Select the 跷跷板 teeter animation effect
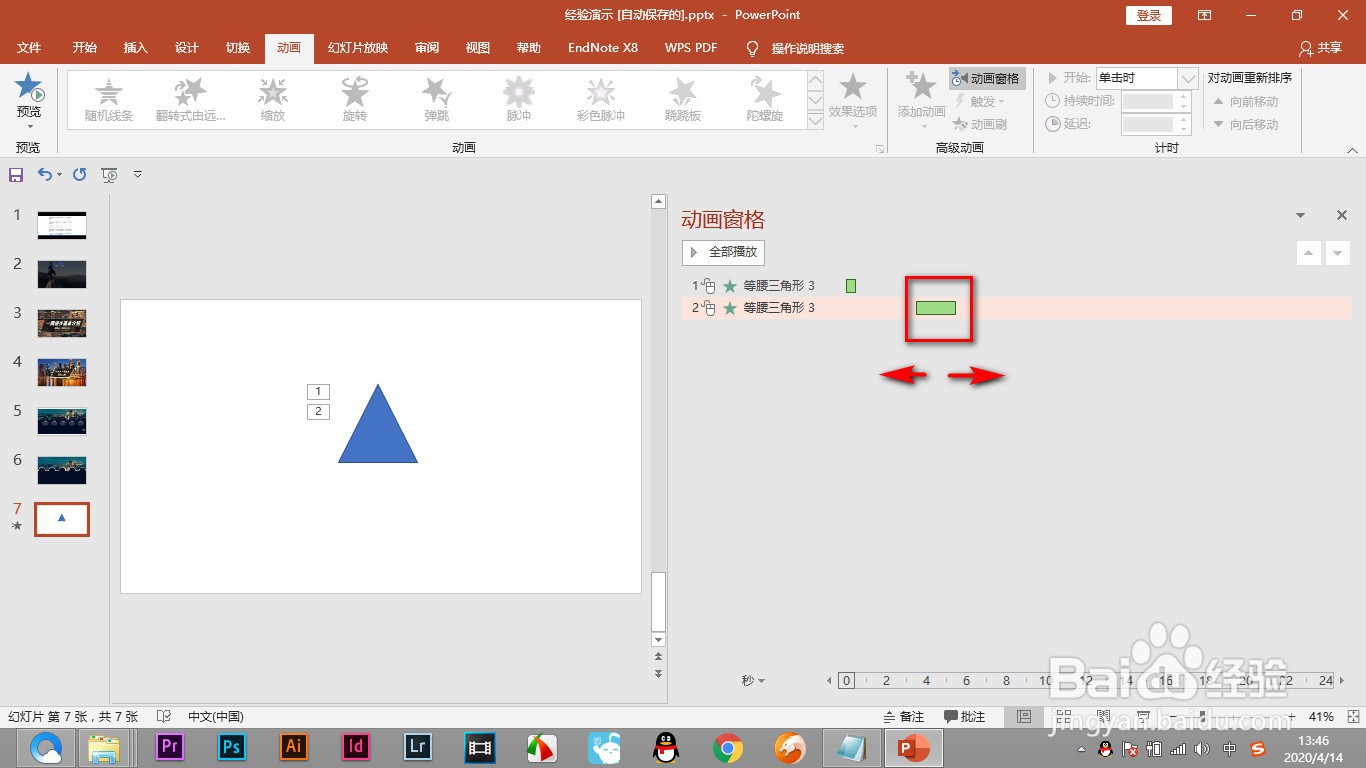The image size is (1366, 768). (683, 100)
